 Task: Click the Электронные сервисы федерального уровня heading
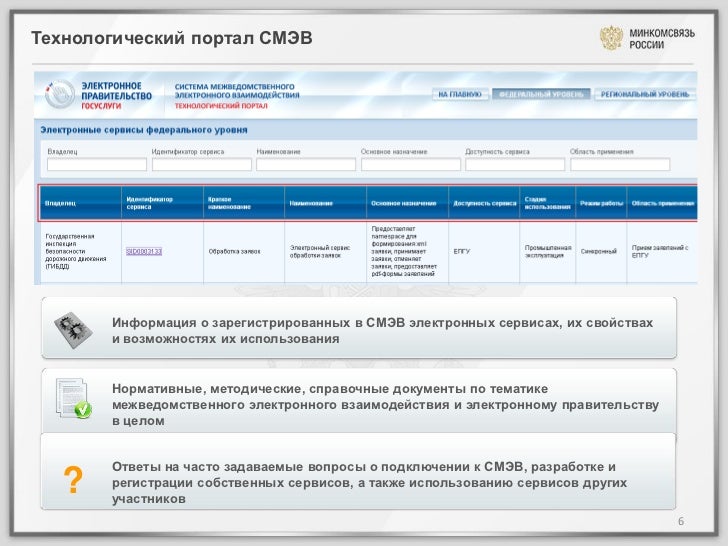(144, 130)
